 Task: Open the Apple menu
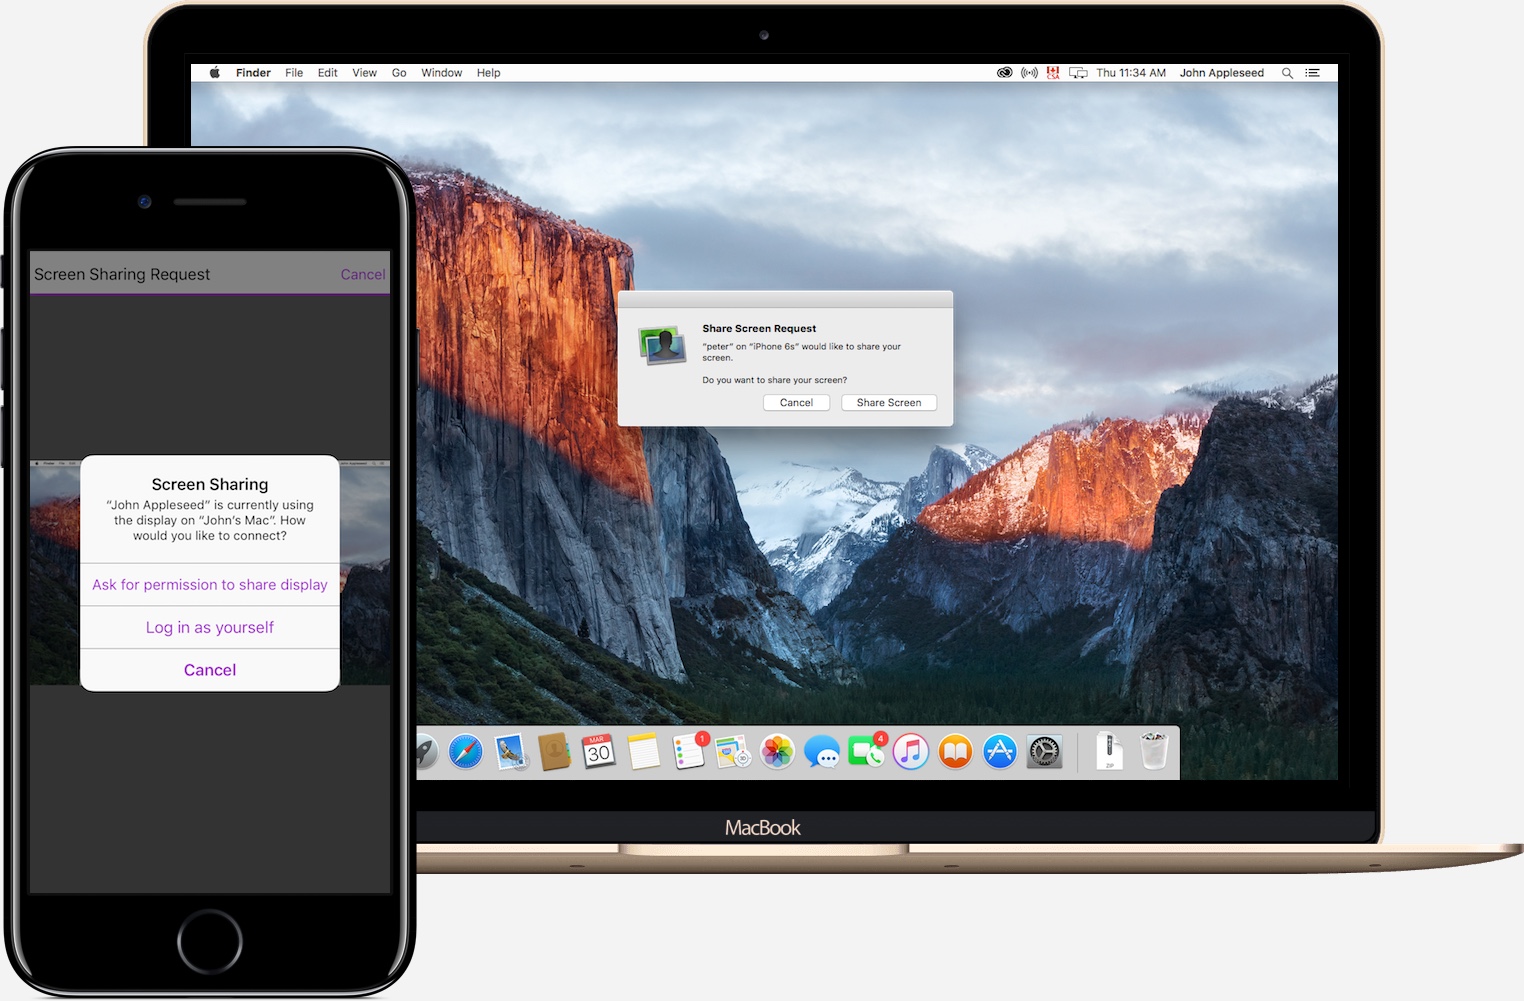(x=214, y=73)
